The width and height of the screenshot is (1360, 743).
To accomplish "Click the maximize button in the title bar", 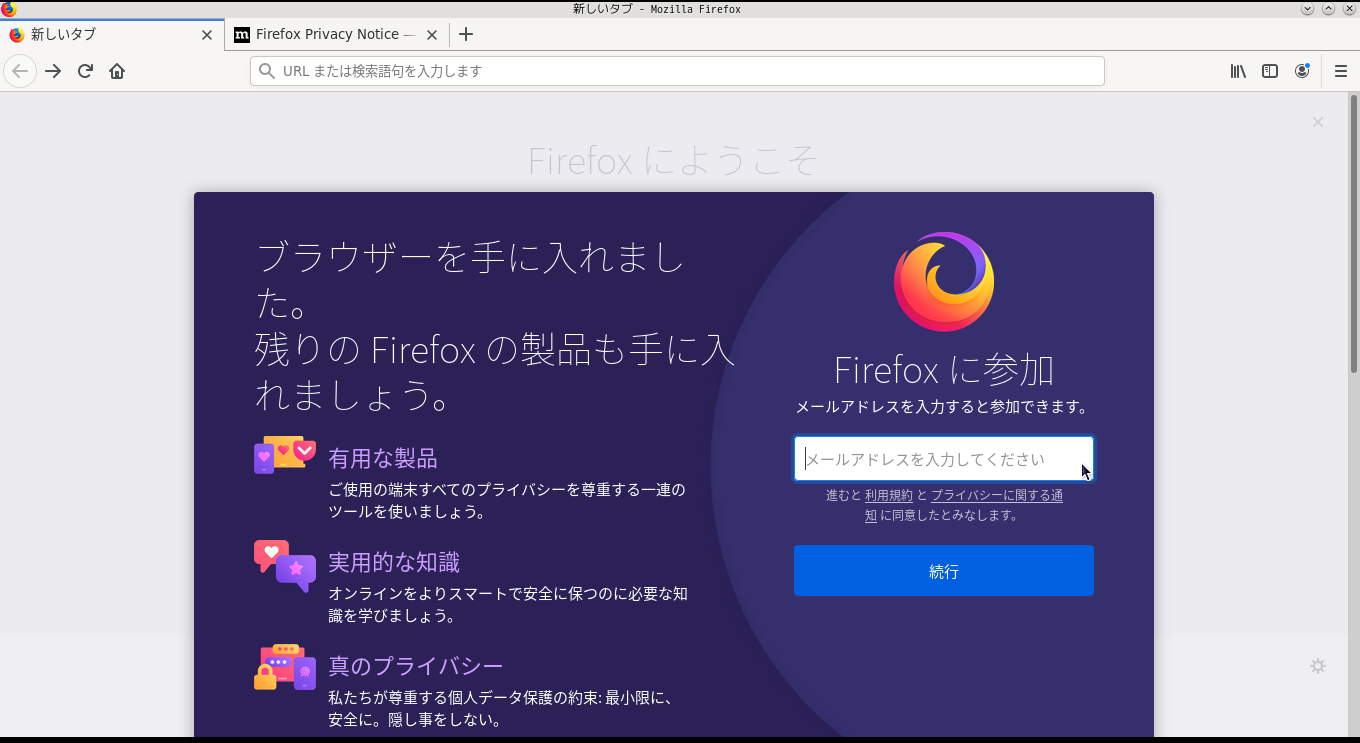I will (1329, 9).
